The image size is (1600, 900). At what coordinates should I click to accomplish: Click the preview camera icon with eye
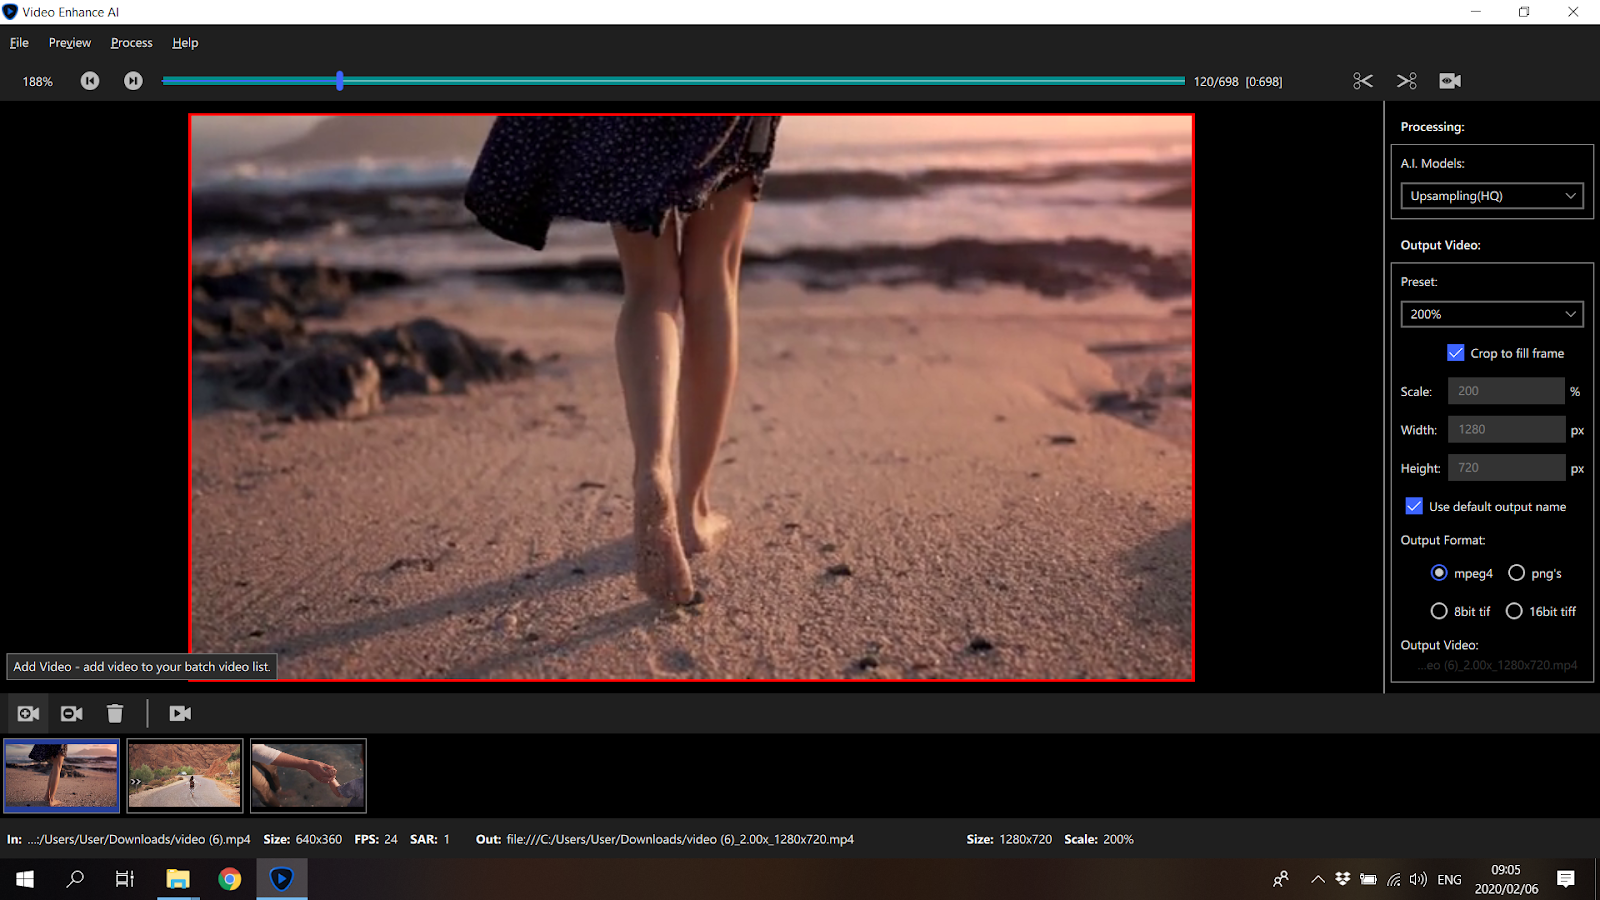pyautogui.click(x=1450, y=81)
